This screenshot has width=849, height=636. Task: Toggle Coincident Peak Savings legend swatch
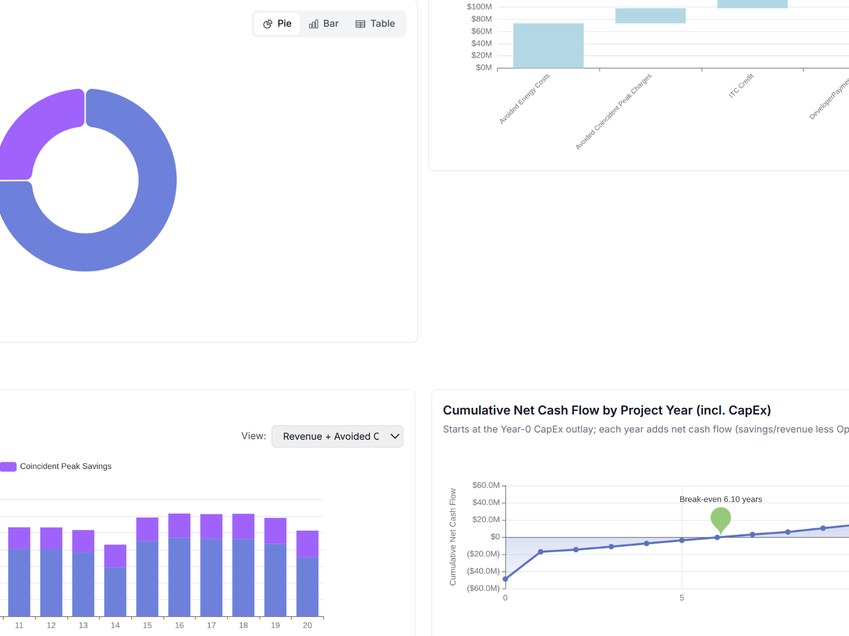[x=8, y=467]
